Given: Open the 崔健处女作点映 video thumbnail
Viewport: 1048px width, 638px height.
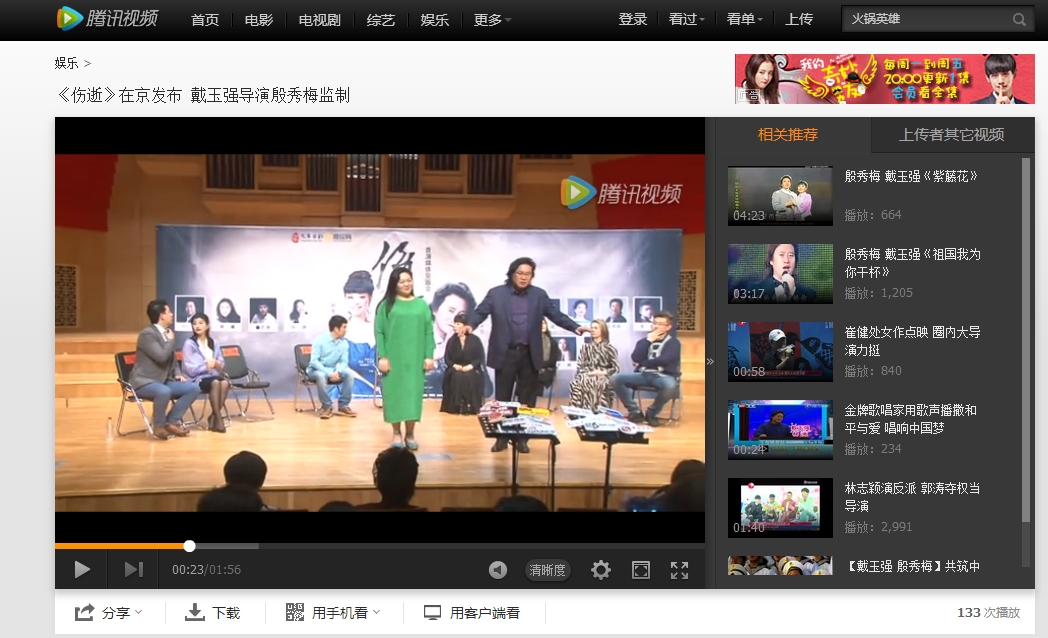Looking at the screenshot, I should coord(780,351).
